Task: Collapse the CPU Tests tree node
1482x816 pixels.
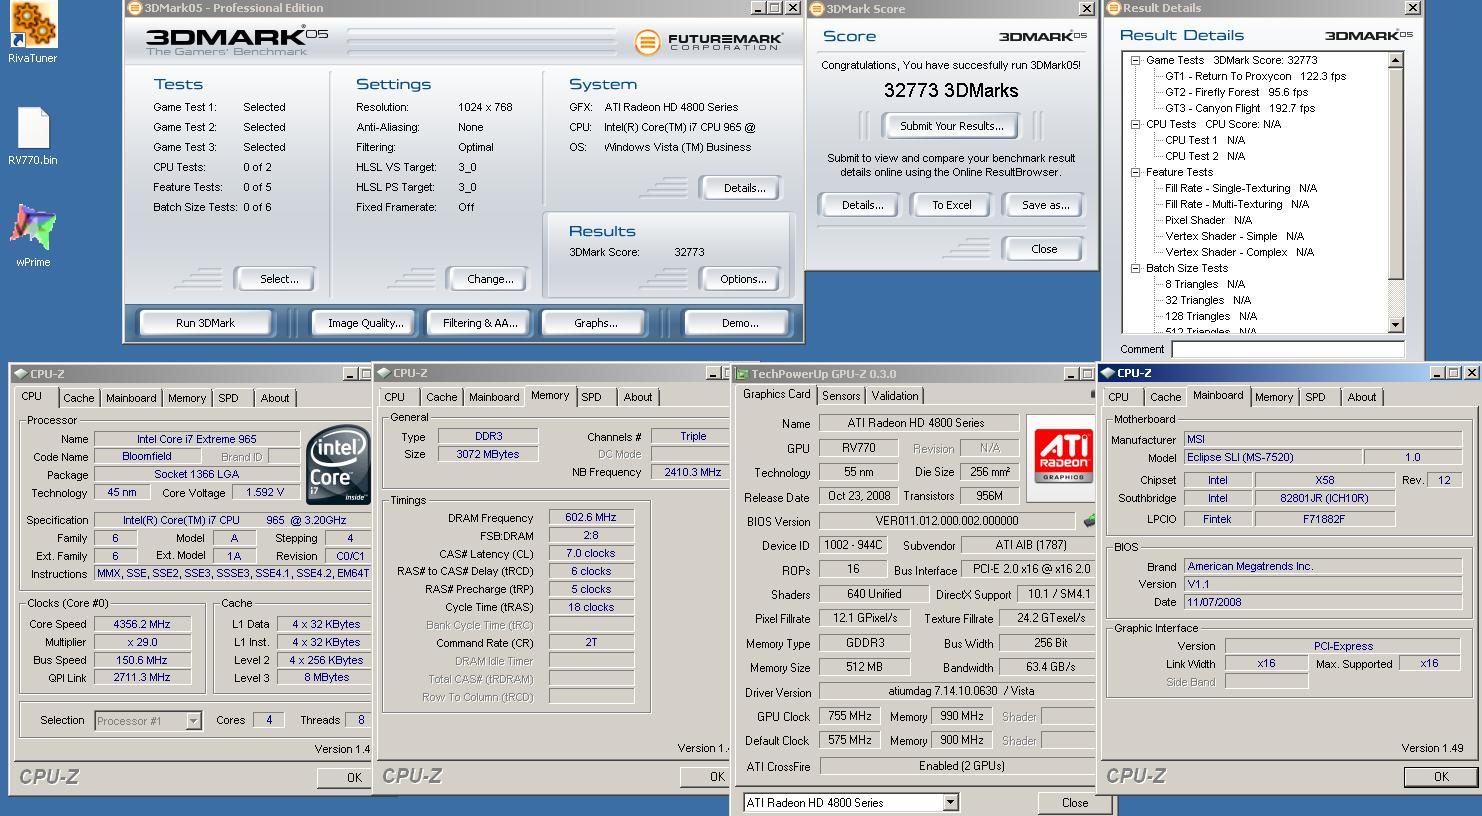Action: 1136,124
